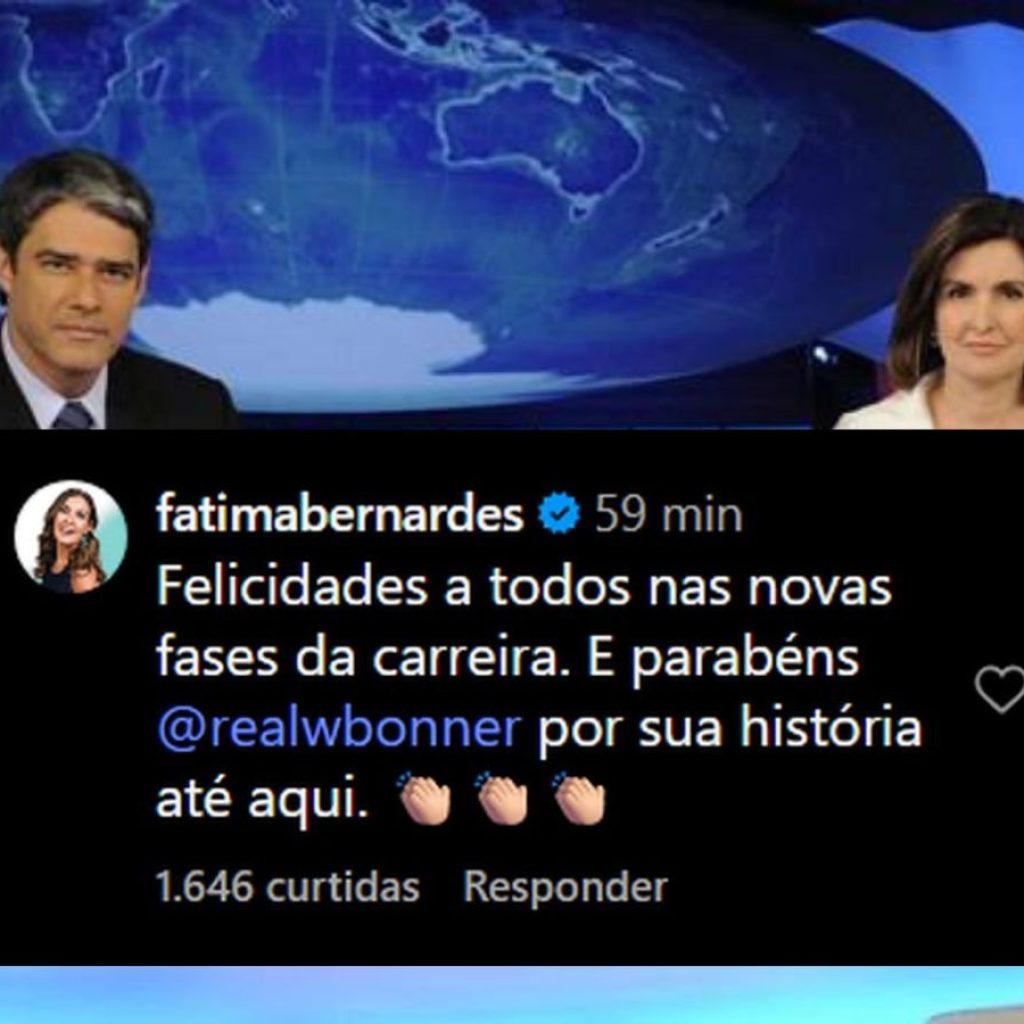Select the middle clapping hands emoji
1024x1024 pixels.
pos(502,798)
